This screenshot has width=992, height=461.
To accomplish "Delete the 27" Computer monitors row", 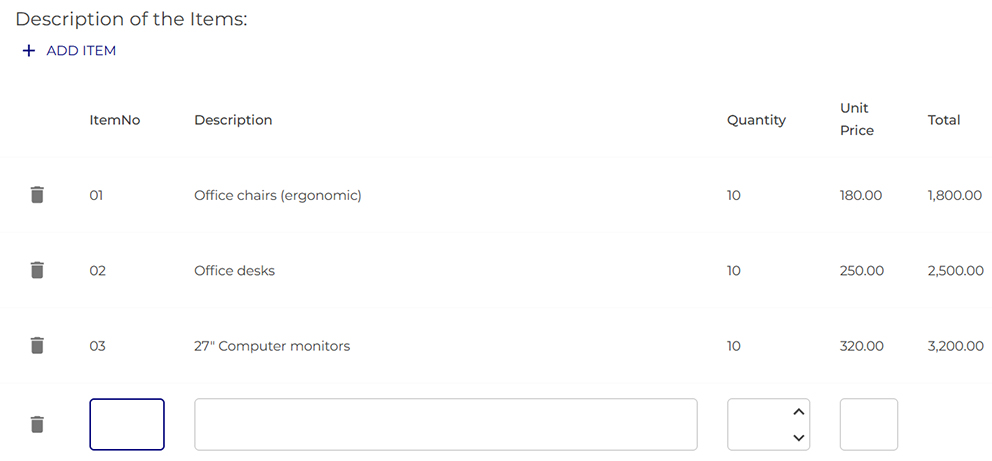I will tap(37, 346).
